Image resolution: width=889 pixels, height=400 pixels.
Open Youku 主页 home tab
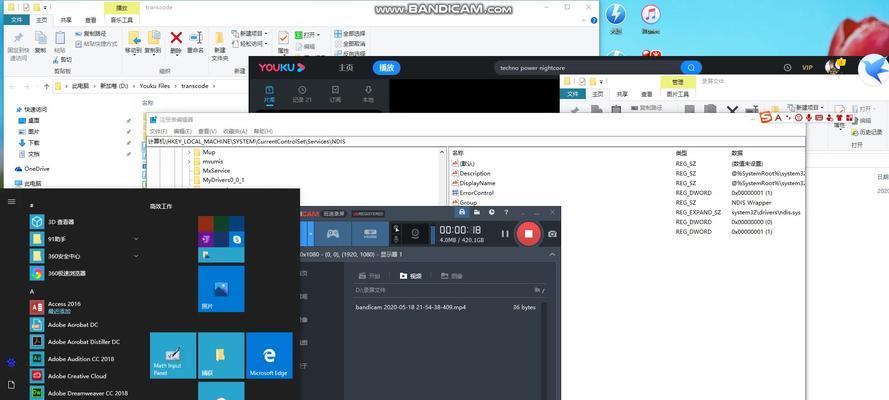(x=346, y=67)
